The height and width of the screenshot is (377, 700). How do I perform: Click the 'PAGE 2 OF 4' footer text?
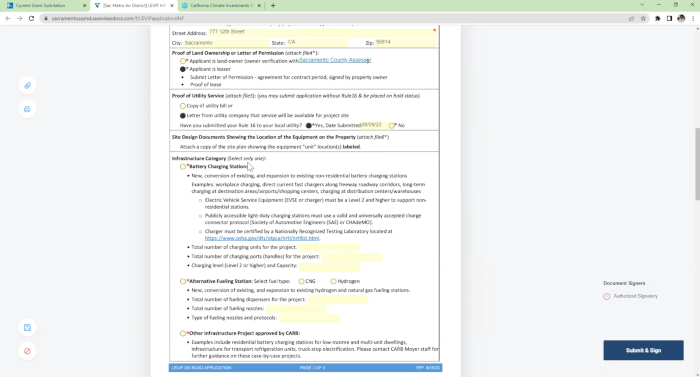click(x=312, y=368)
